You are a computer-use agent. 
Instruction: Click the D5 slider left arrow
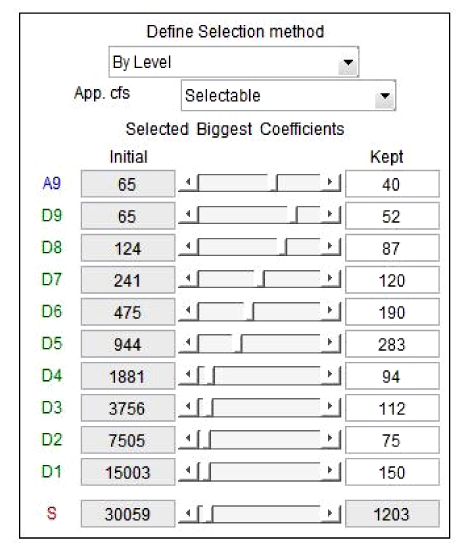tap(188, 343)
